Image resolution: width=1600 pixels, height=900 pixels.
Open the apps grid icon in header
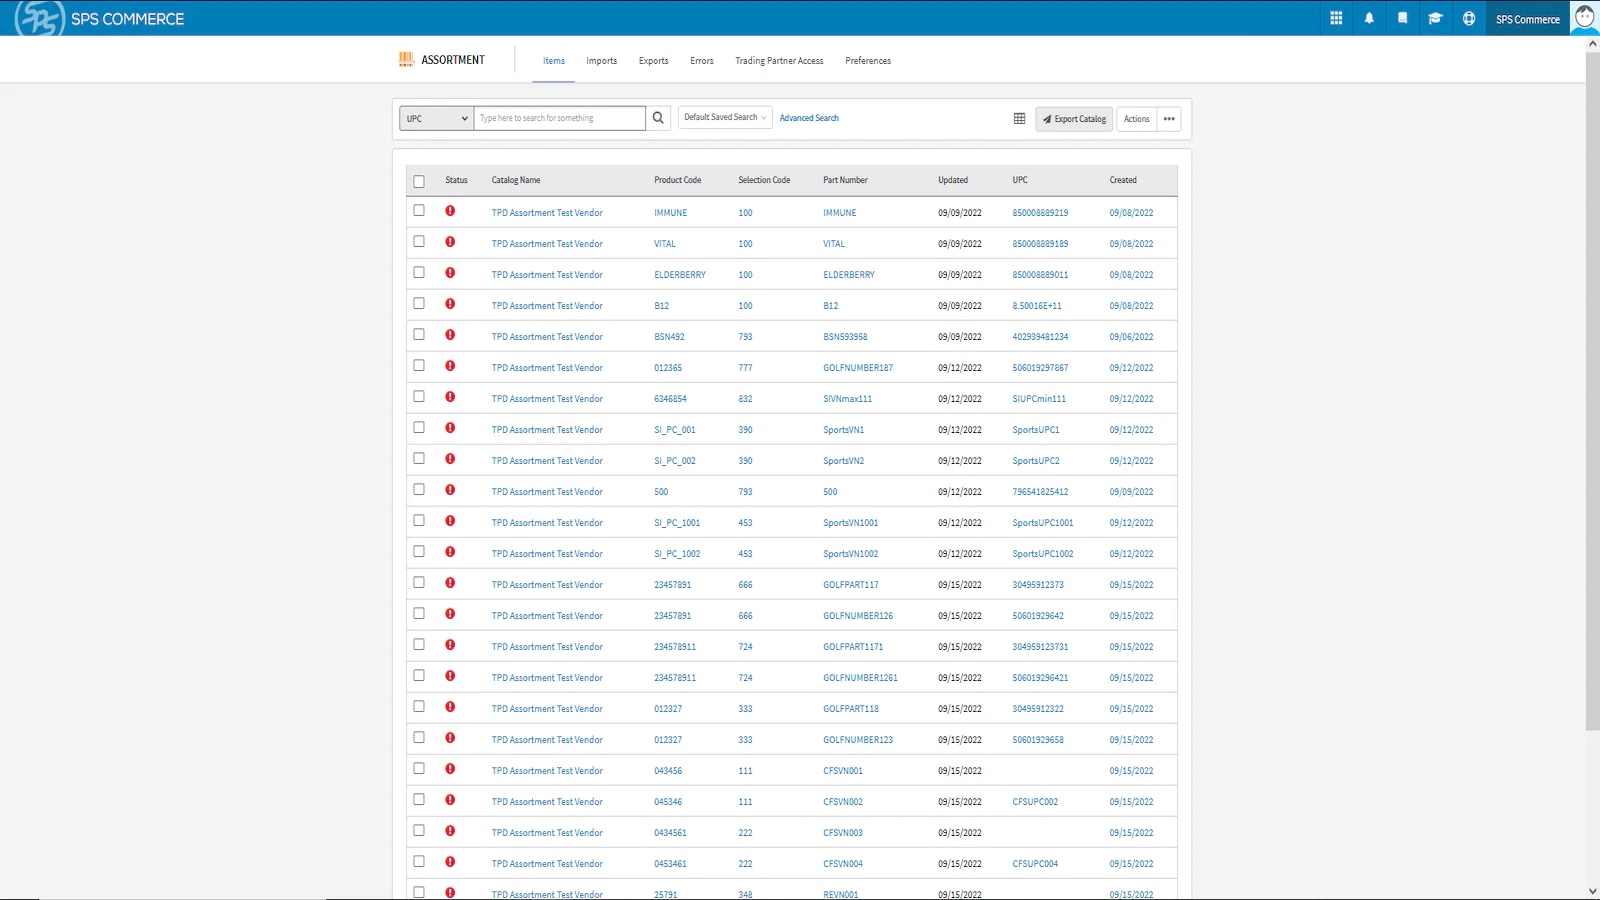click(x=1336, y=18)
